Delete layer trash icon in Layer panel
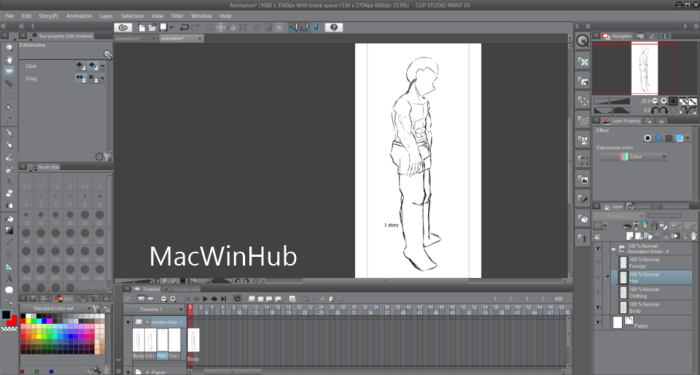700x375 pixels. coord(693,236)
